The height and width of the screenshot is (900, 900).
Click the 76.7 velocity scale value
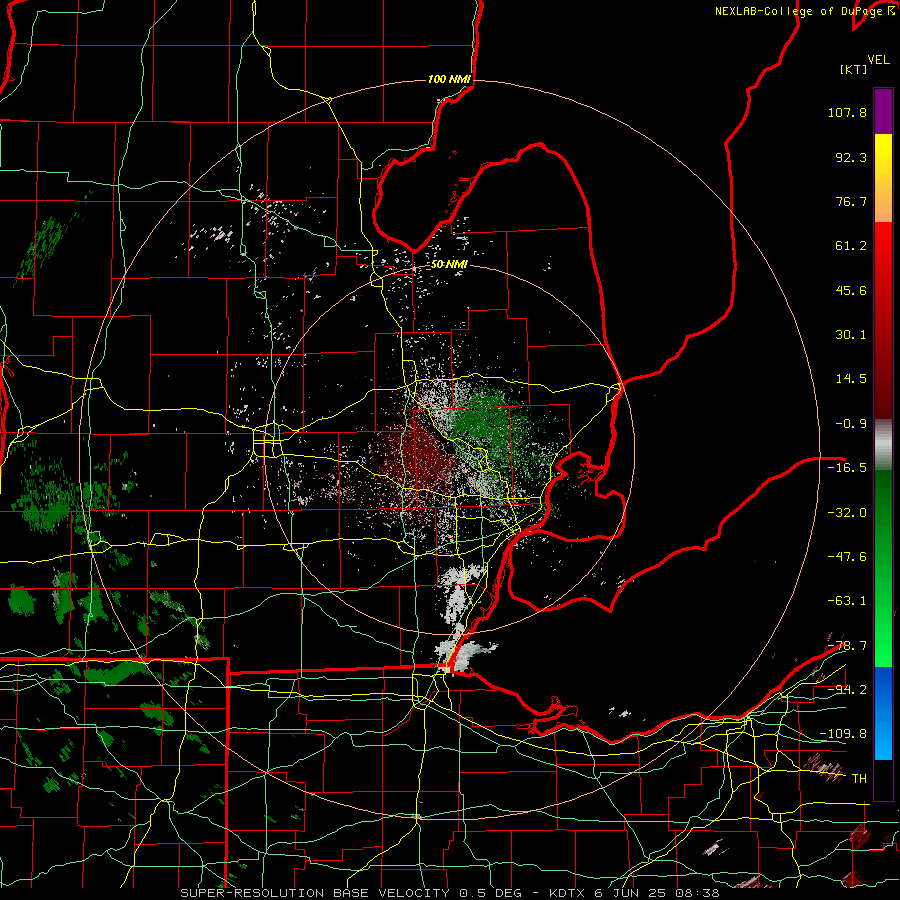click(x=851, y=201)
